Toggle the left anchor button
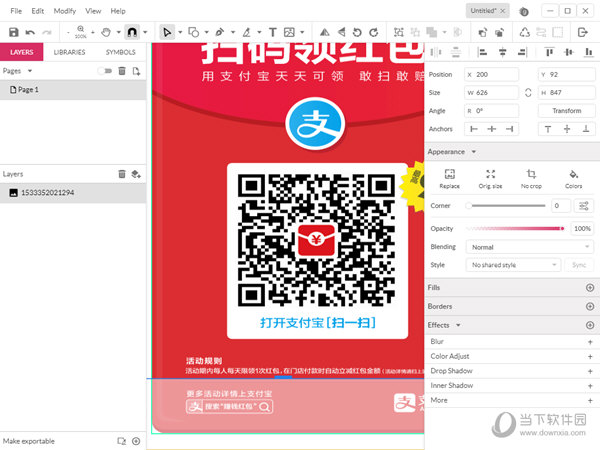Screen dimensions: 600x450 [x=474, y=129]
